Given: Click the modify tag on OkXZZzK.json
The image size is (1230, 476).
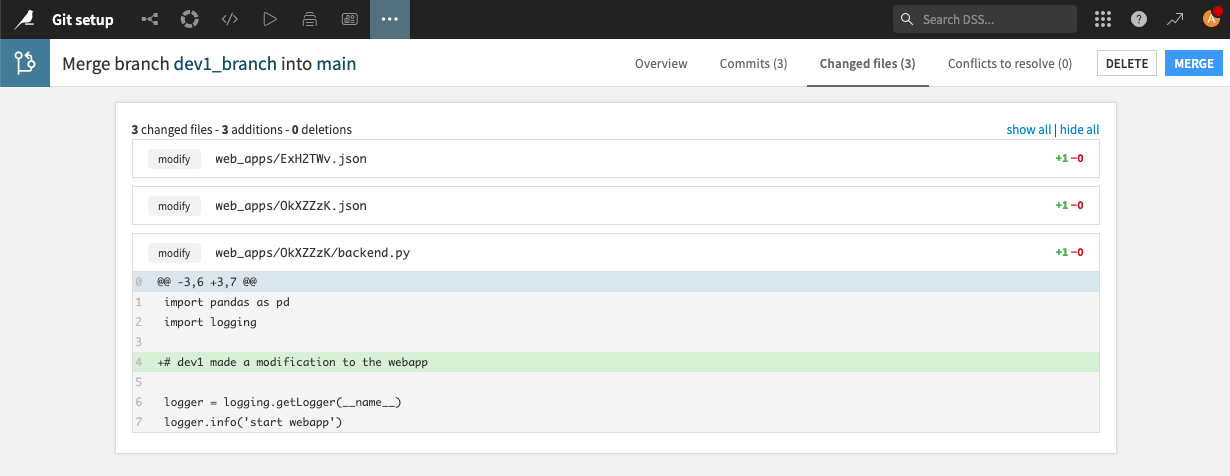Looking at the screenshot, I should click(x=174, y=206).
